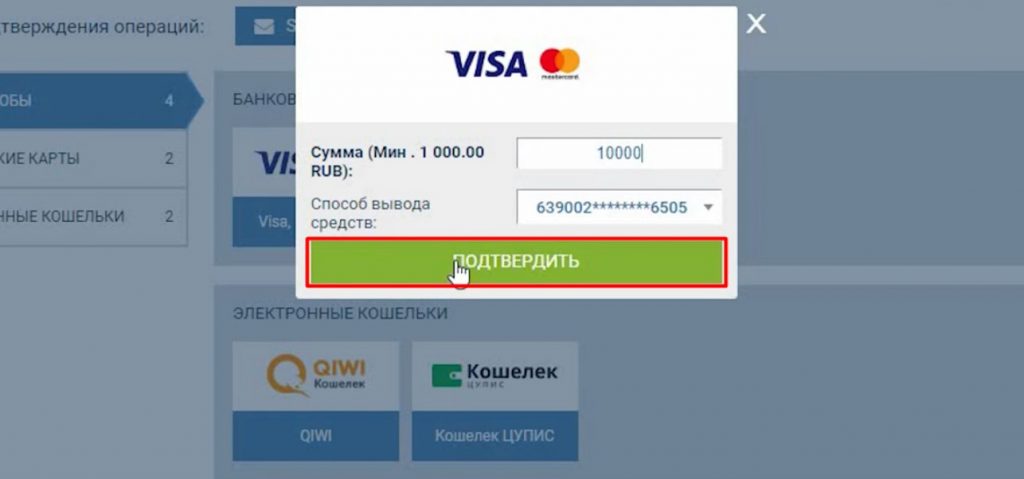The height and width of the screenshot is (479, 1024).
Task: Choose the blue QIWI label button
Action: (315, 436)
